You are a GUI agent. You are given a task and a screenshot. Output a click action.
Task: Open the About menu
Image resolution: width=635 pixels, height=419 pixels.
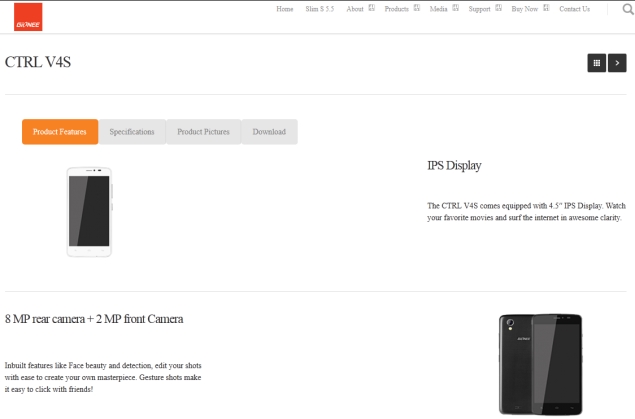coord(355,9)
